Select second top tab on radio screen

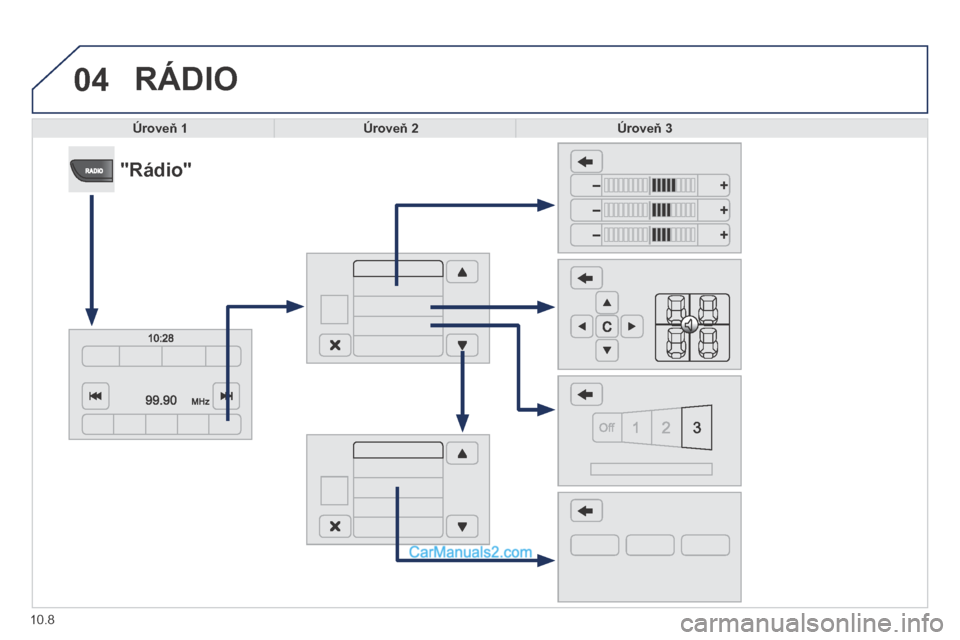point(141,356)
